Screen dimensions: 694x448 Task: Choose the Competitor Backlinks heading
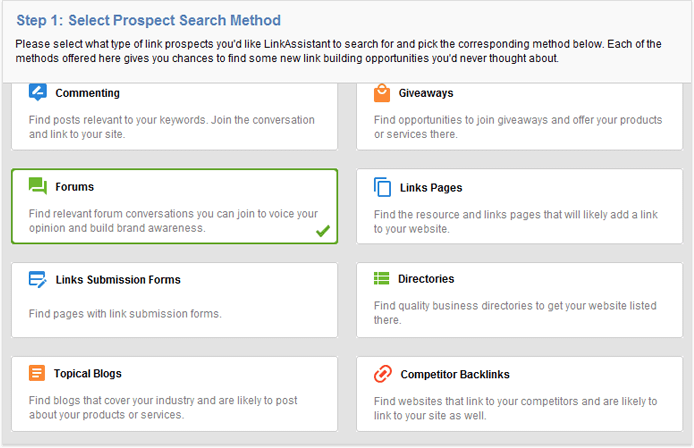click(x=455, y=375)
